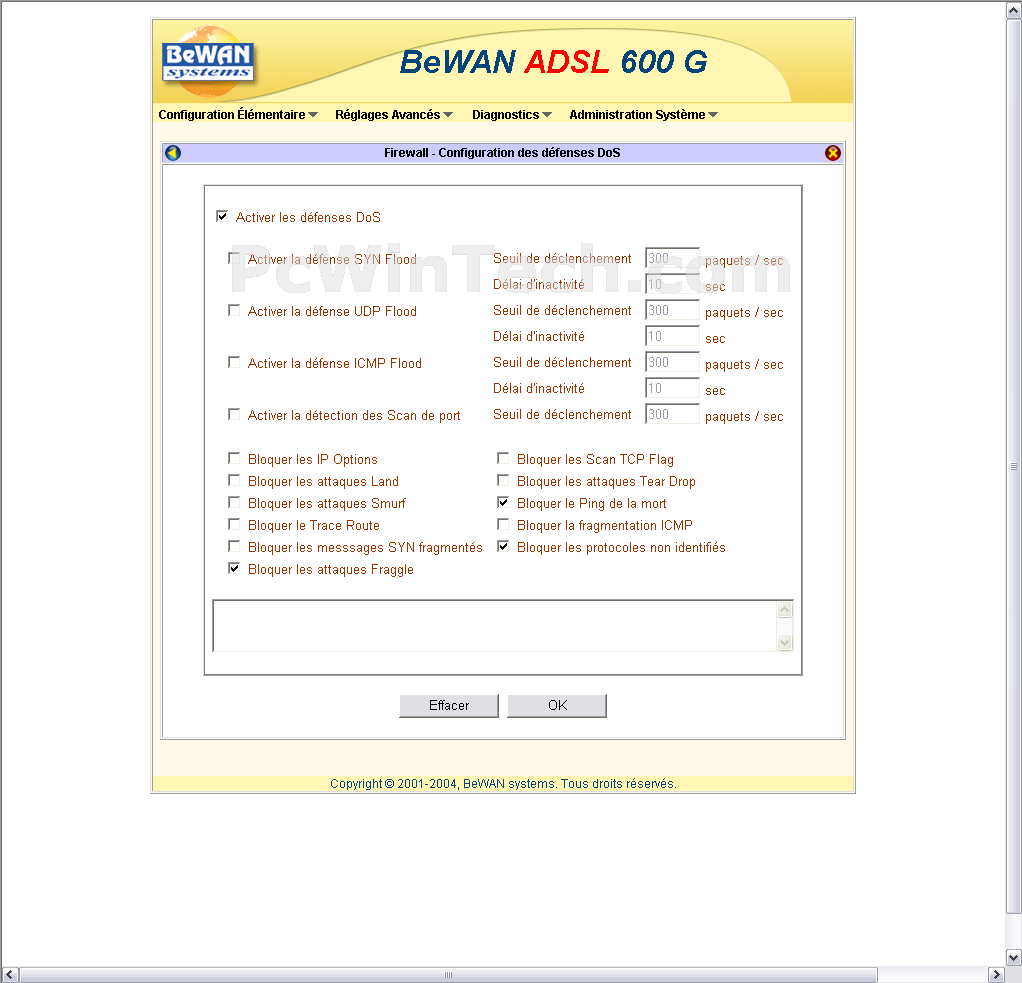Image resolution: width=1022 pixels, height=983 pixels.
Task: Close the DoS configuration panel with the red X
Action: pyautogui.click(x=832, y=153)
